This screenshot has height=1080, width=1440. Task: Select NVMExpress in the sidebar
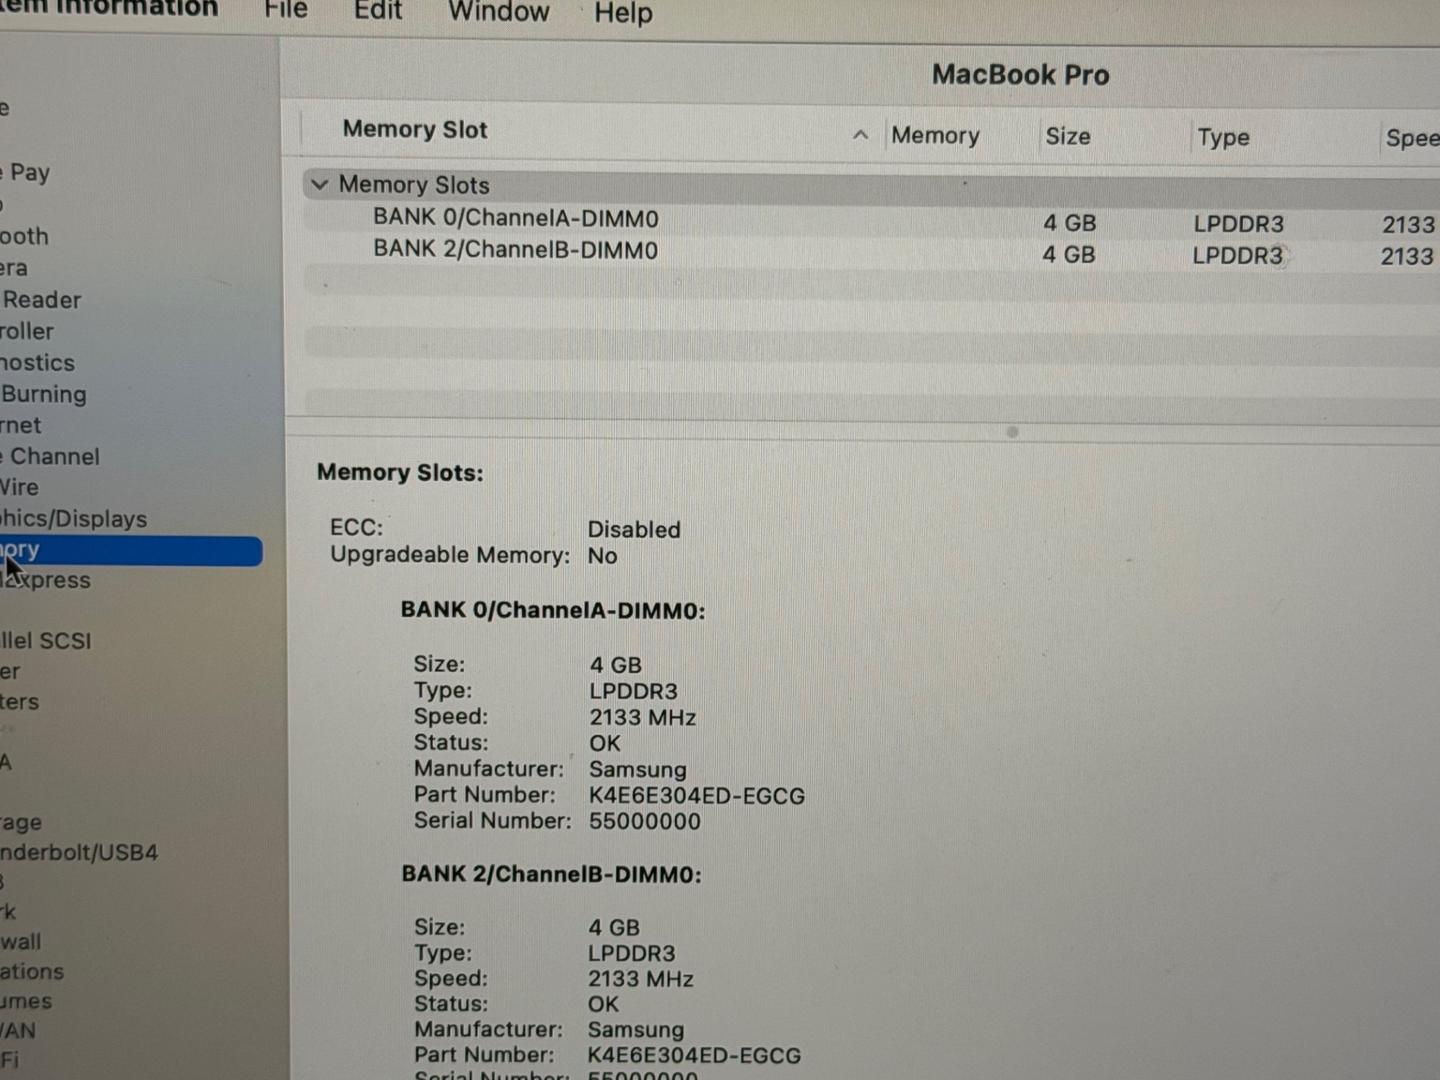[46, 580]
